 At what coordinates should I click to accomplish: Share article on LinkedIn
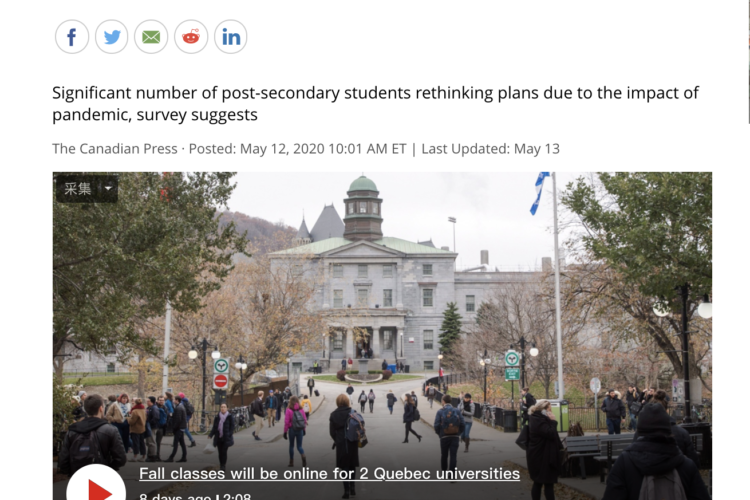click(231, 37)
